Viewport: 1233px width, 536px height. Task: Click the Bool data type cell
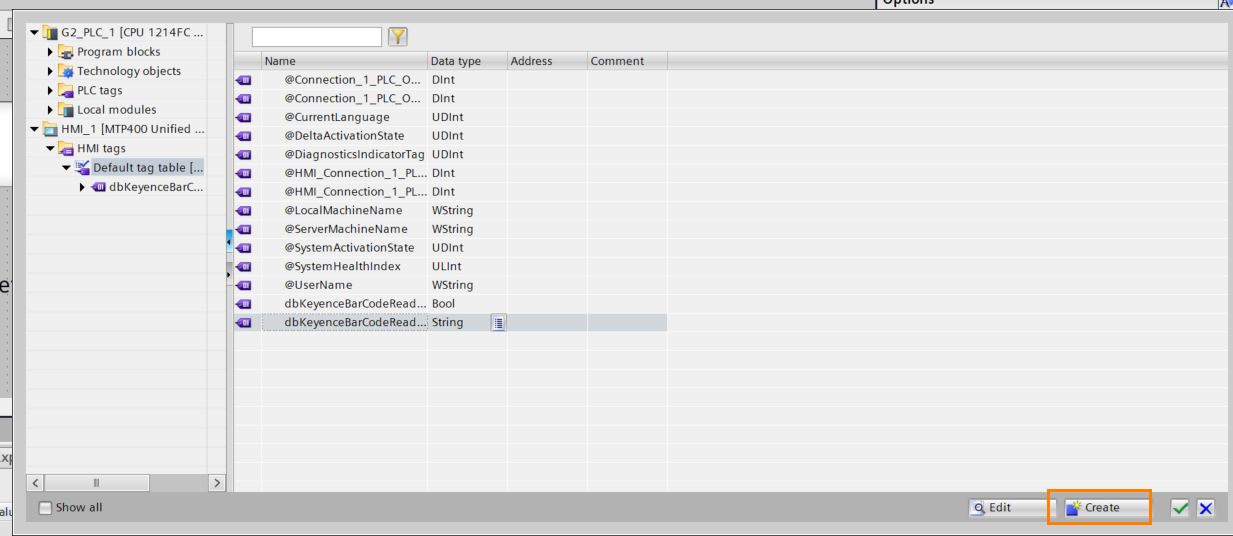pyautogui.click(x=468, y=304)
